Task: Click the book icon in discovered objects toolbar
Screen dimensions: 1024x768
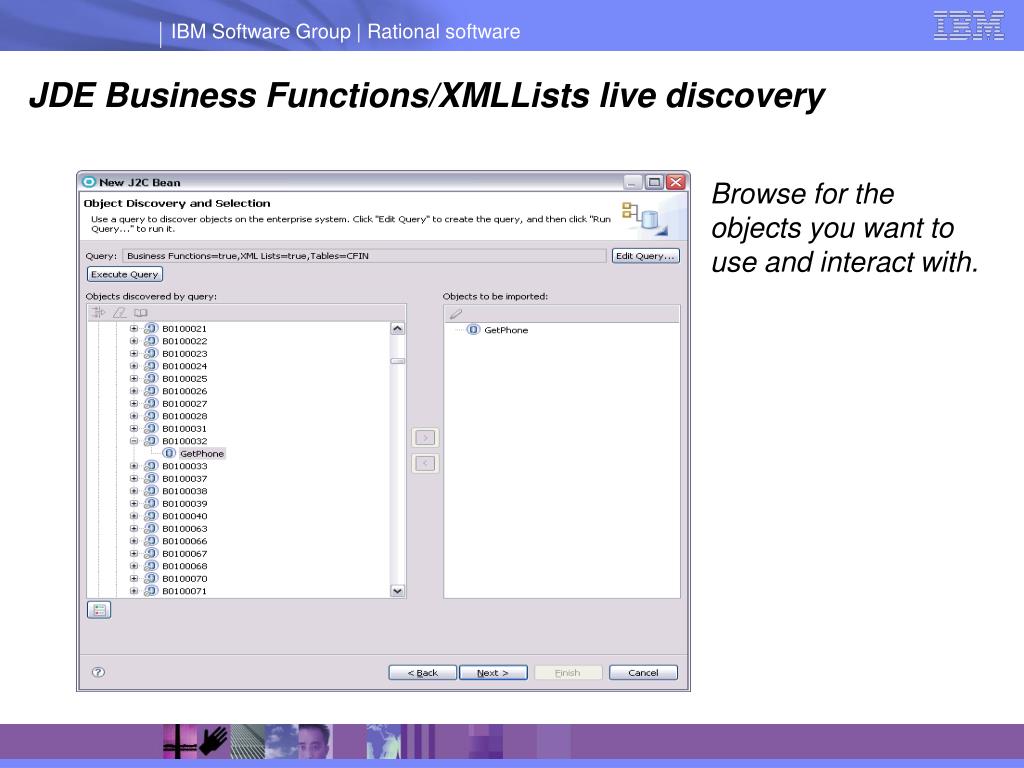Action: coord(141,312)
